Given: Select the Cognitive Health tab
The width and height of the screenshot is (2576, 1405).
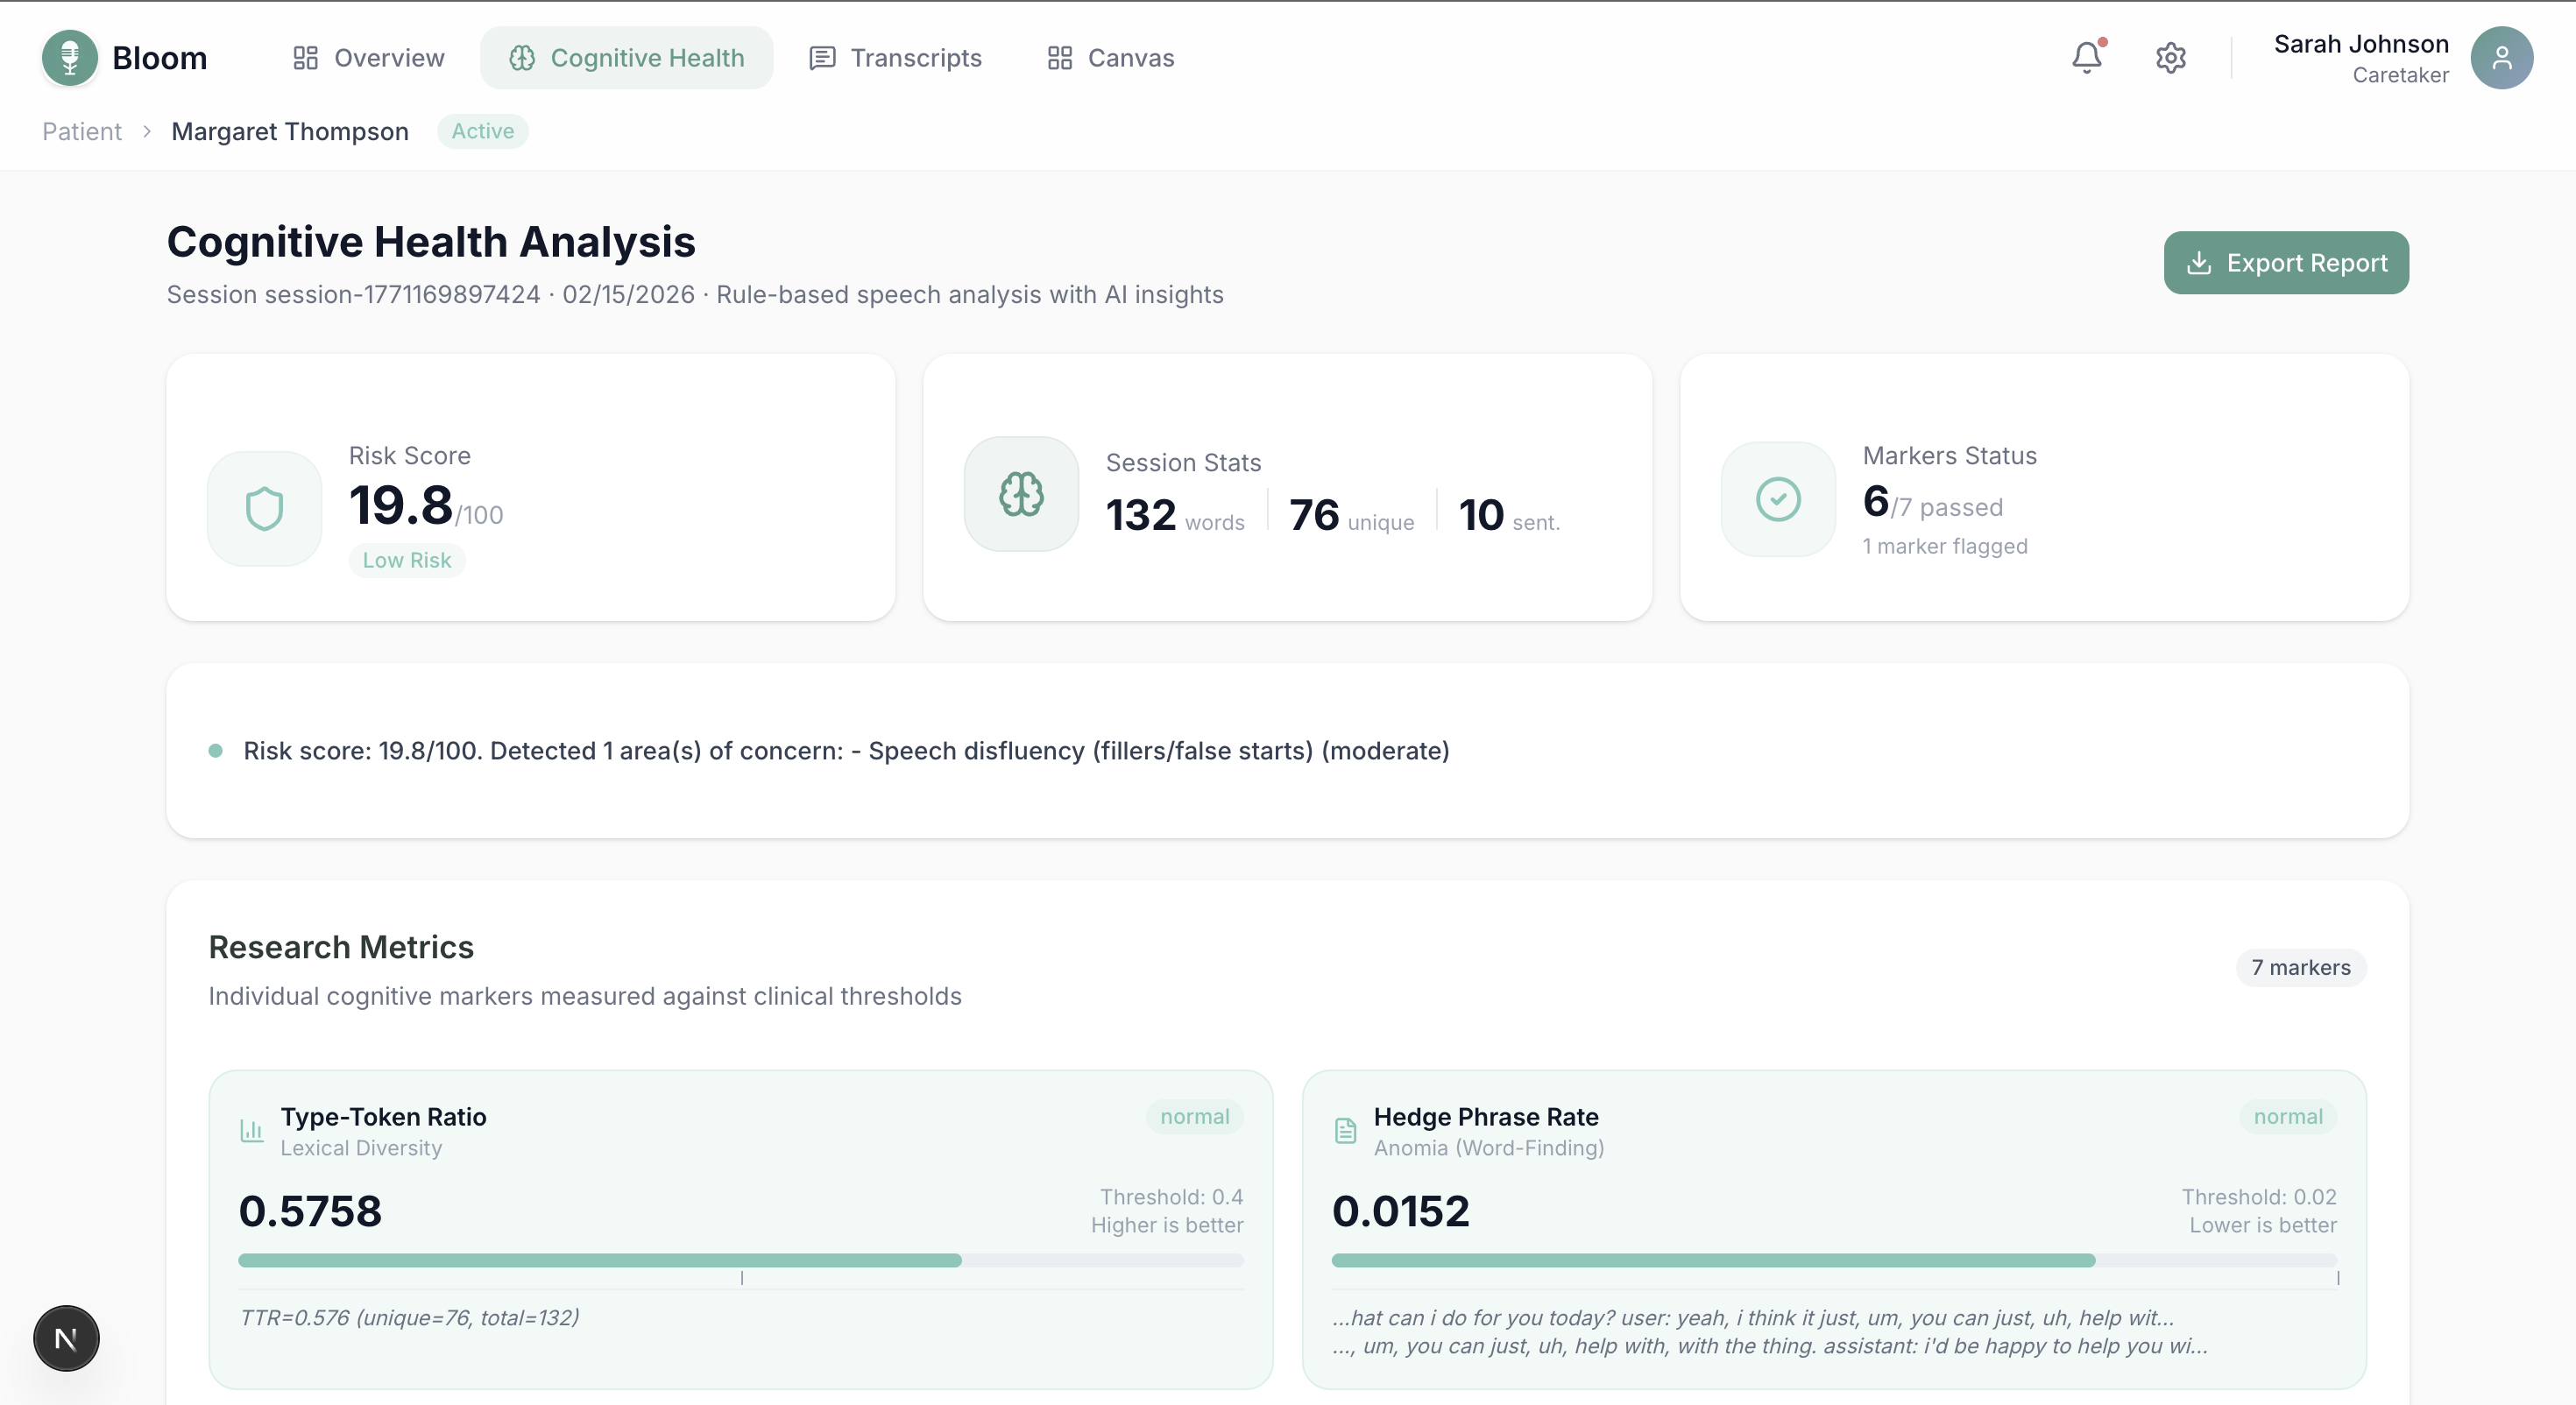Looking at the screenshot, I should pos(626,58).
